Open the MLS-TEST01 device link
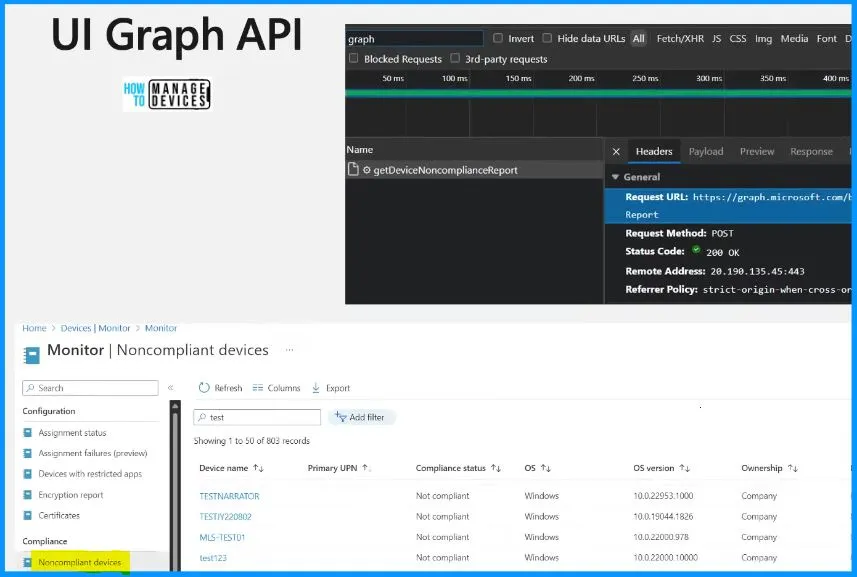Screen dimensions: 857x577 click(x=222, y=537)
